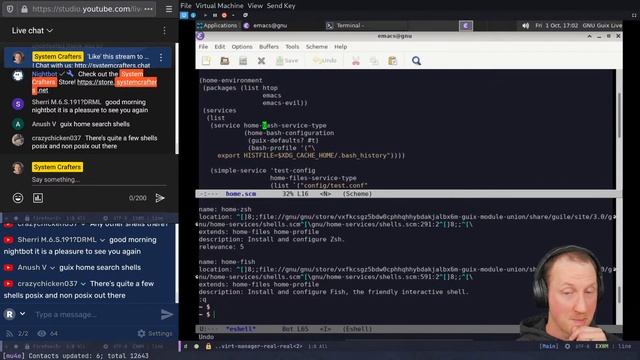Open the virt-manager View menu
The image size is (640, 360).
pyautogui.click(x=255, y=6)
